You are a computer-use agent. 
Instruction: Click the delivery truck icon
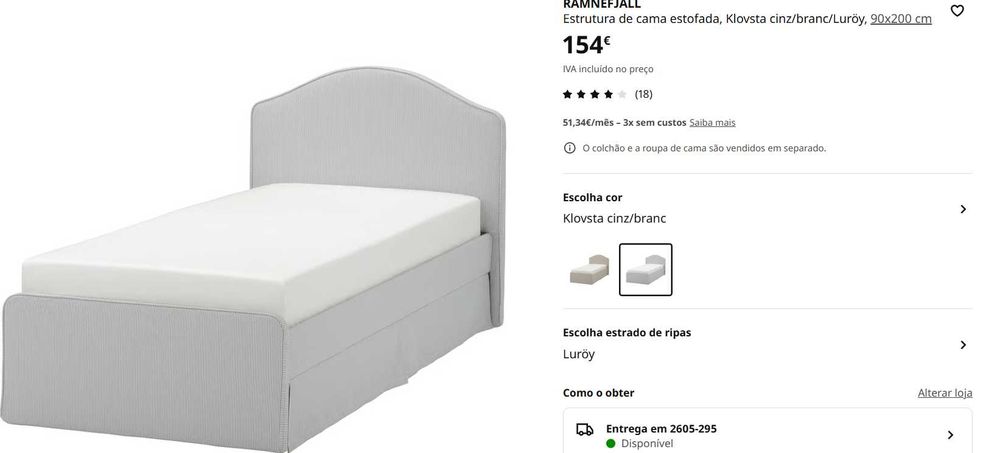585,429
